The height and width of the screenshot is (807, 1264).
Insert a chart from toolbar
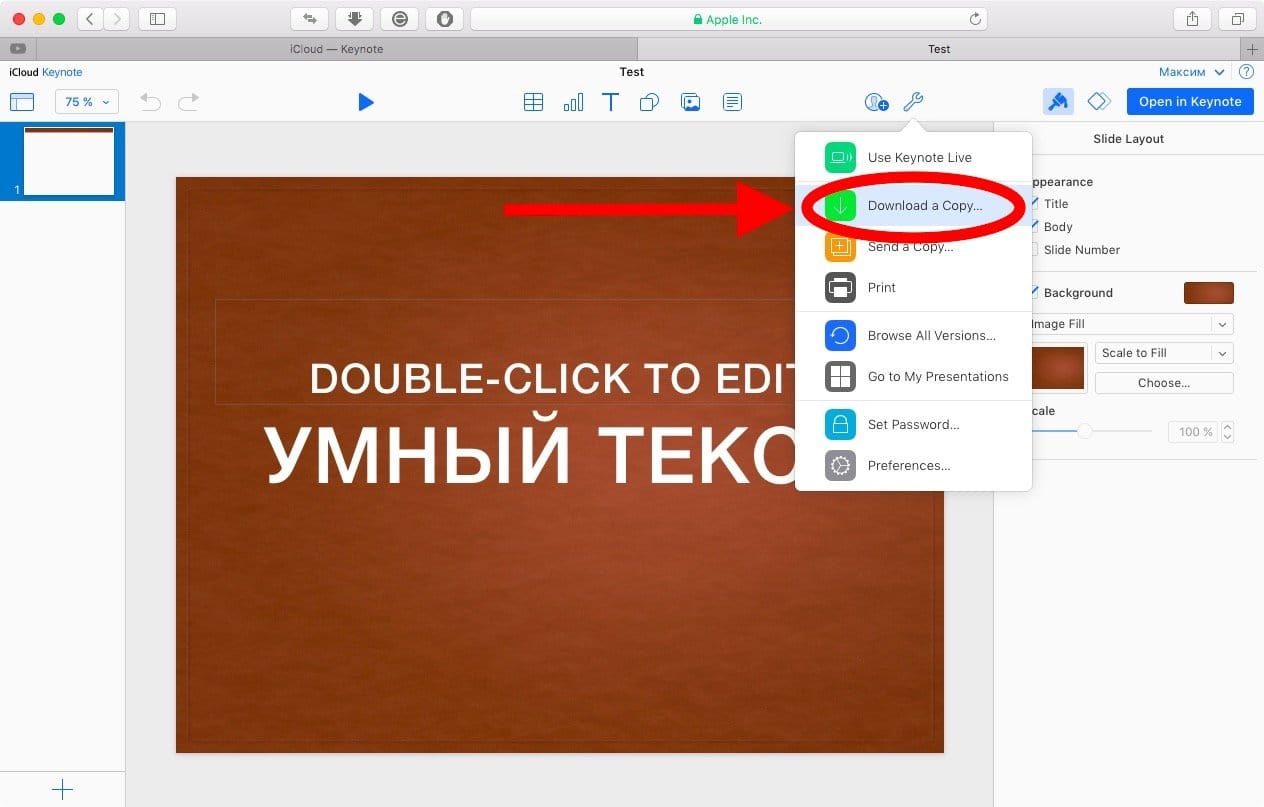(x=573, y=102)
